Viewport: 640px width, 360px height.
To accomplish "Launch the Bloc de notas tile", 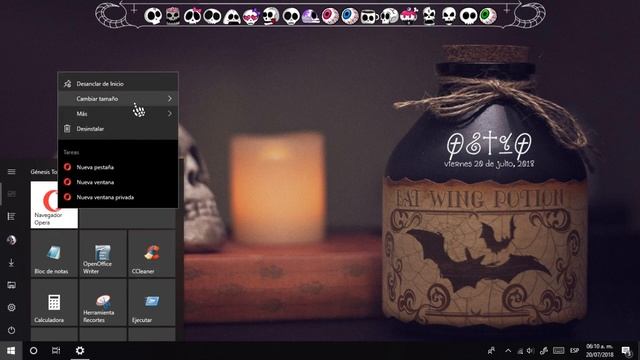I will pos(54,253).
